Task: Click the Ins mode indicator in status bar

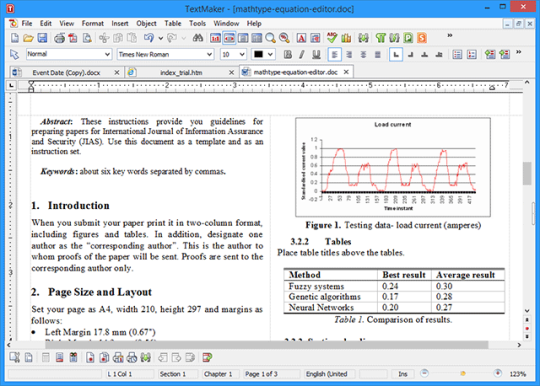Action: [403, 374]
